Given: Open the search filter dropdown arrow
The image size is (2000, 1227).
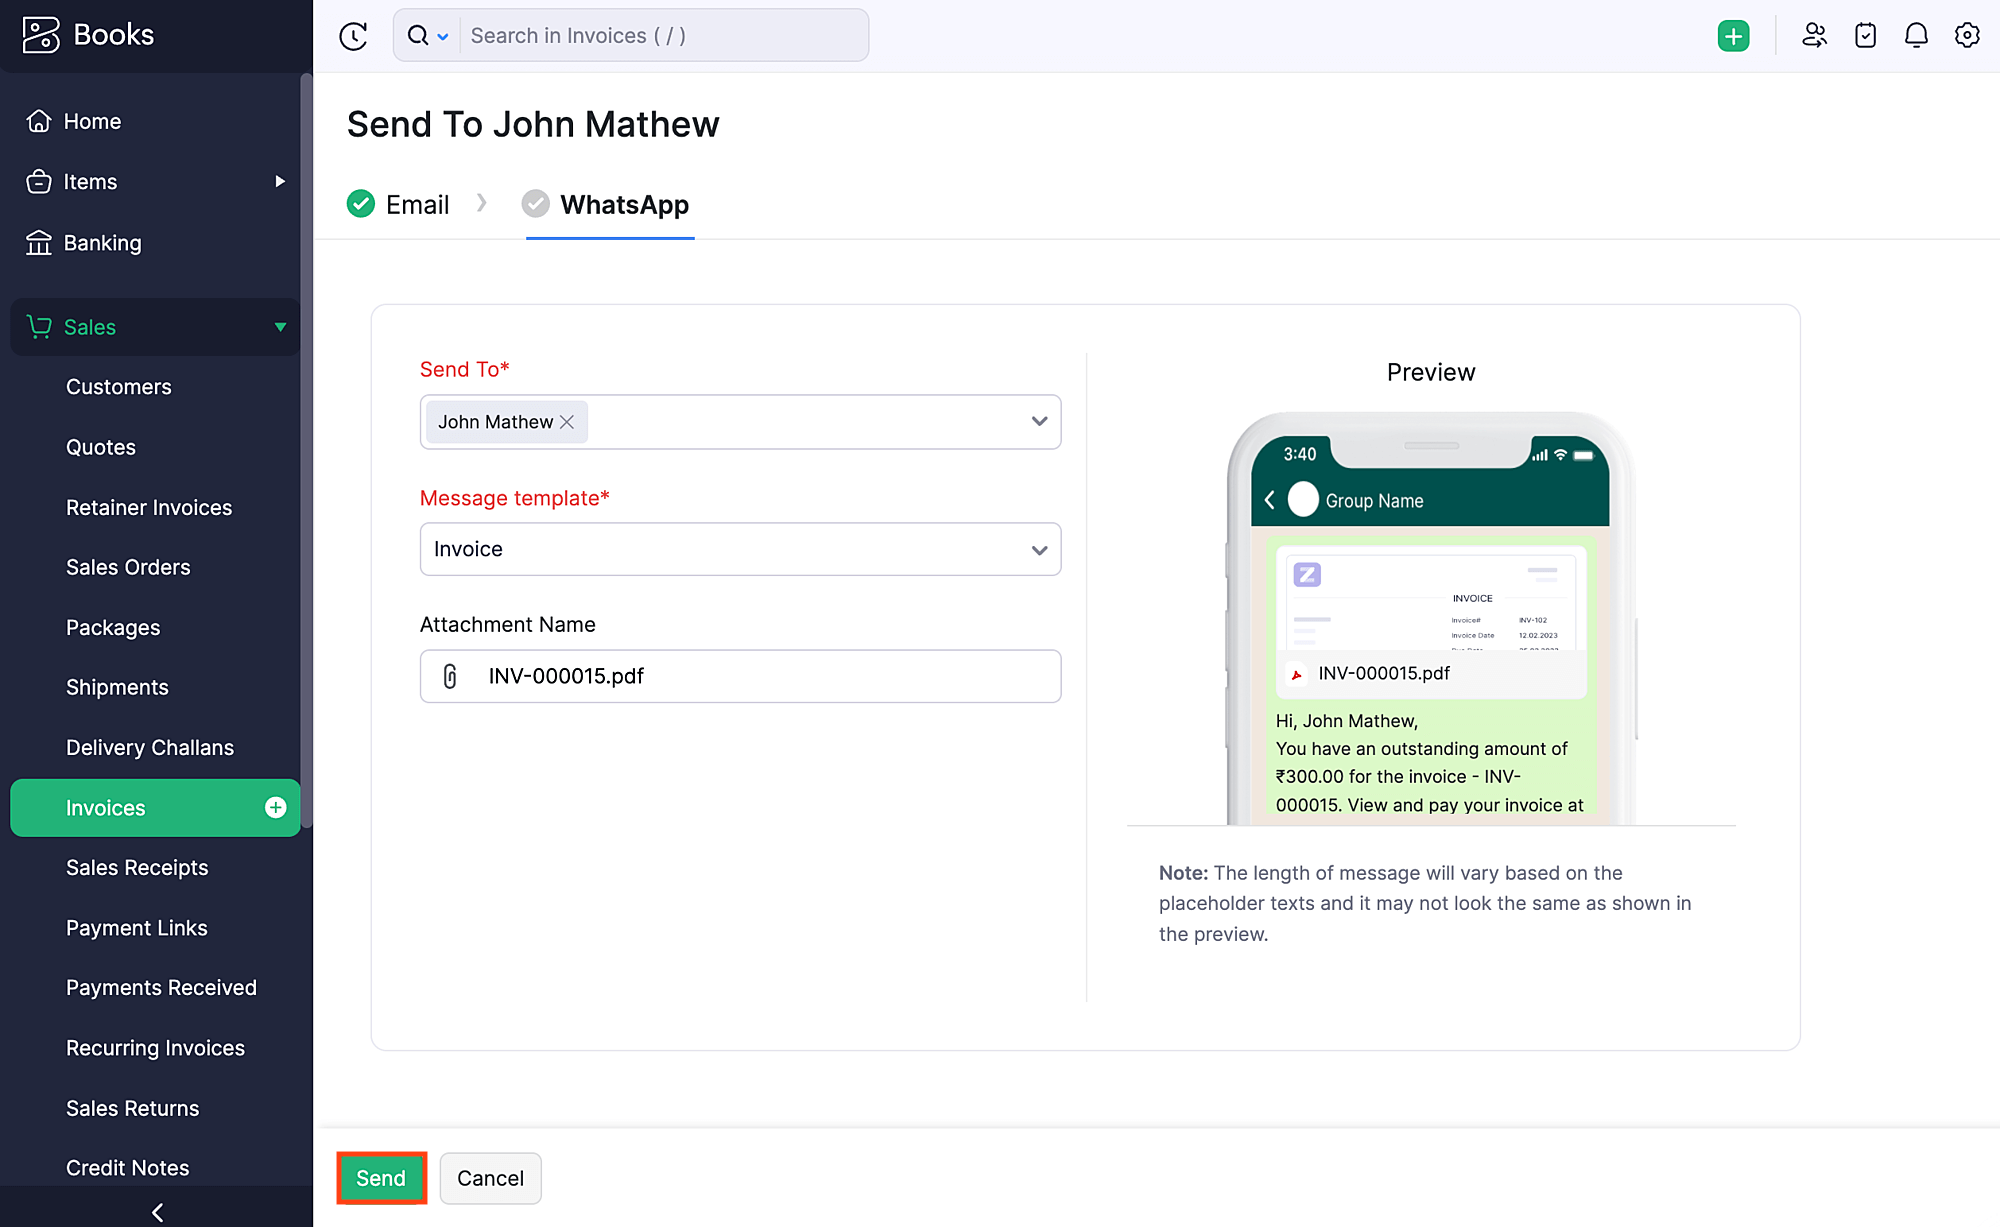Looking at the screenshot, I should pos(444,35).
